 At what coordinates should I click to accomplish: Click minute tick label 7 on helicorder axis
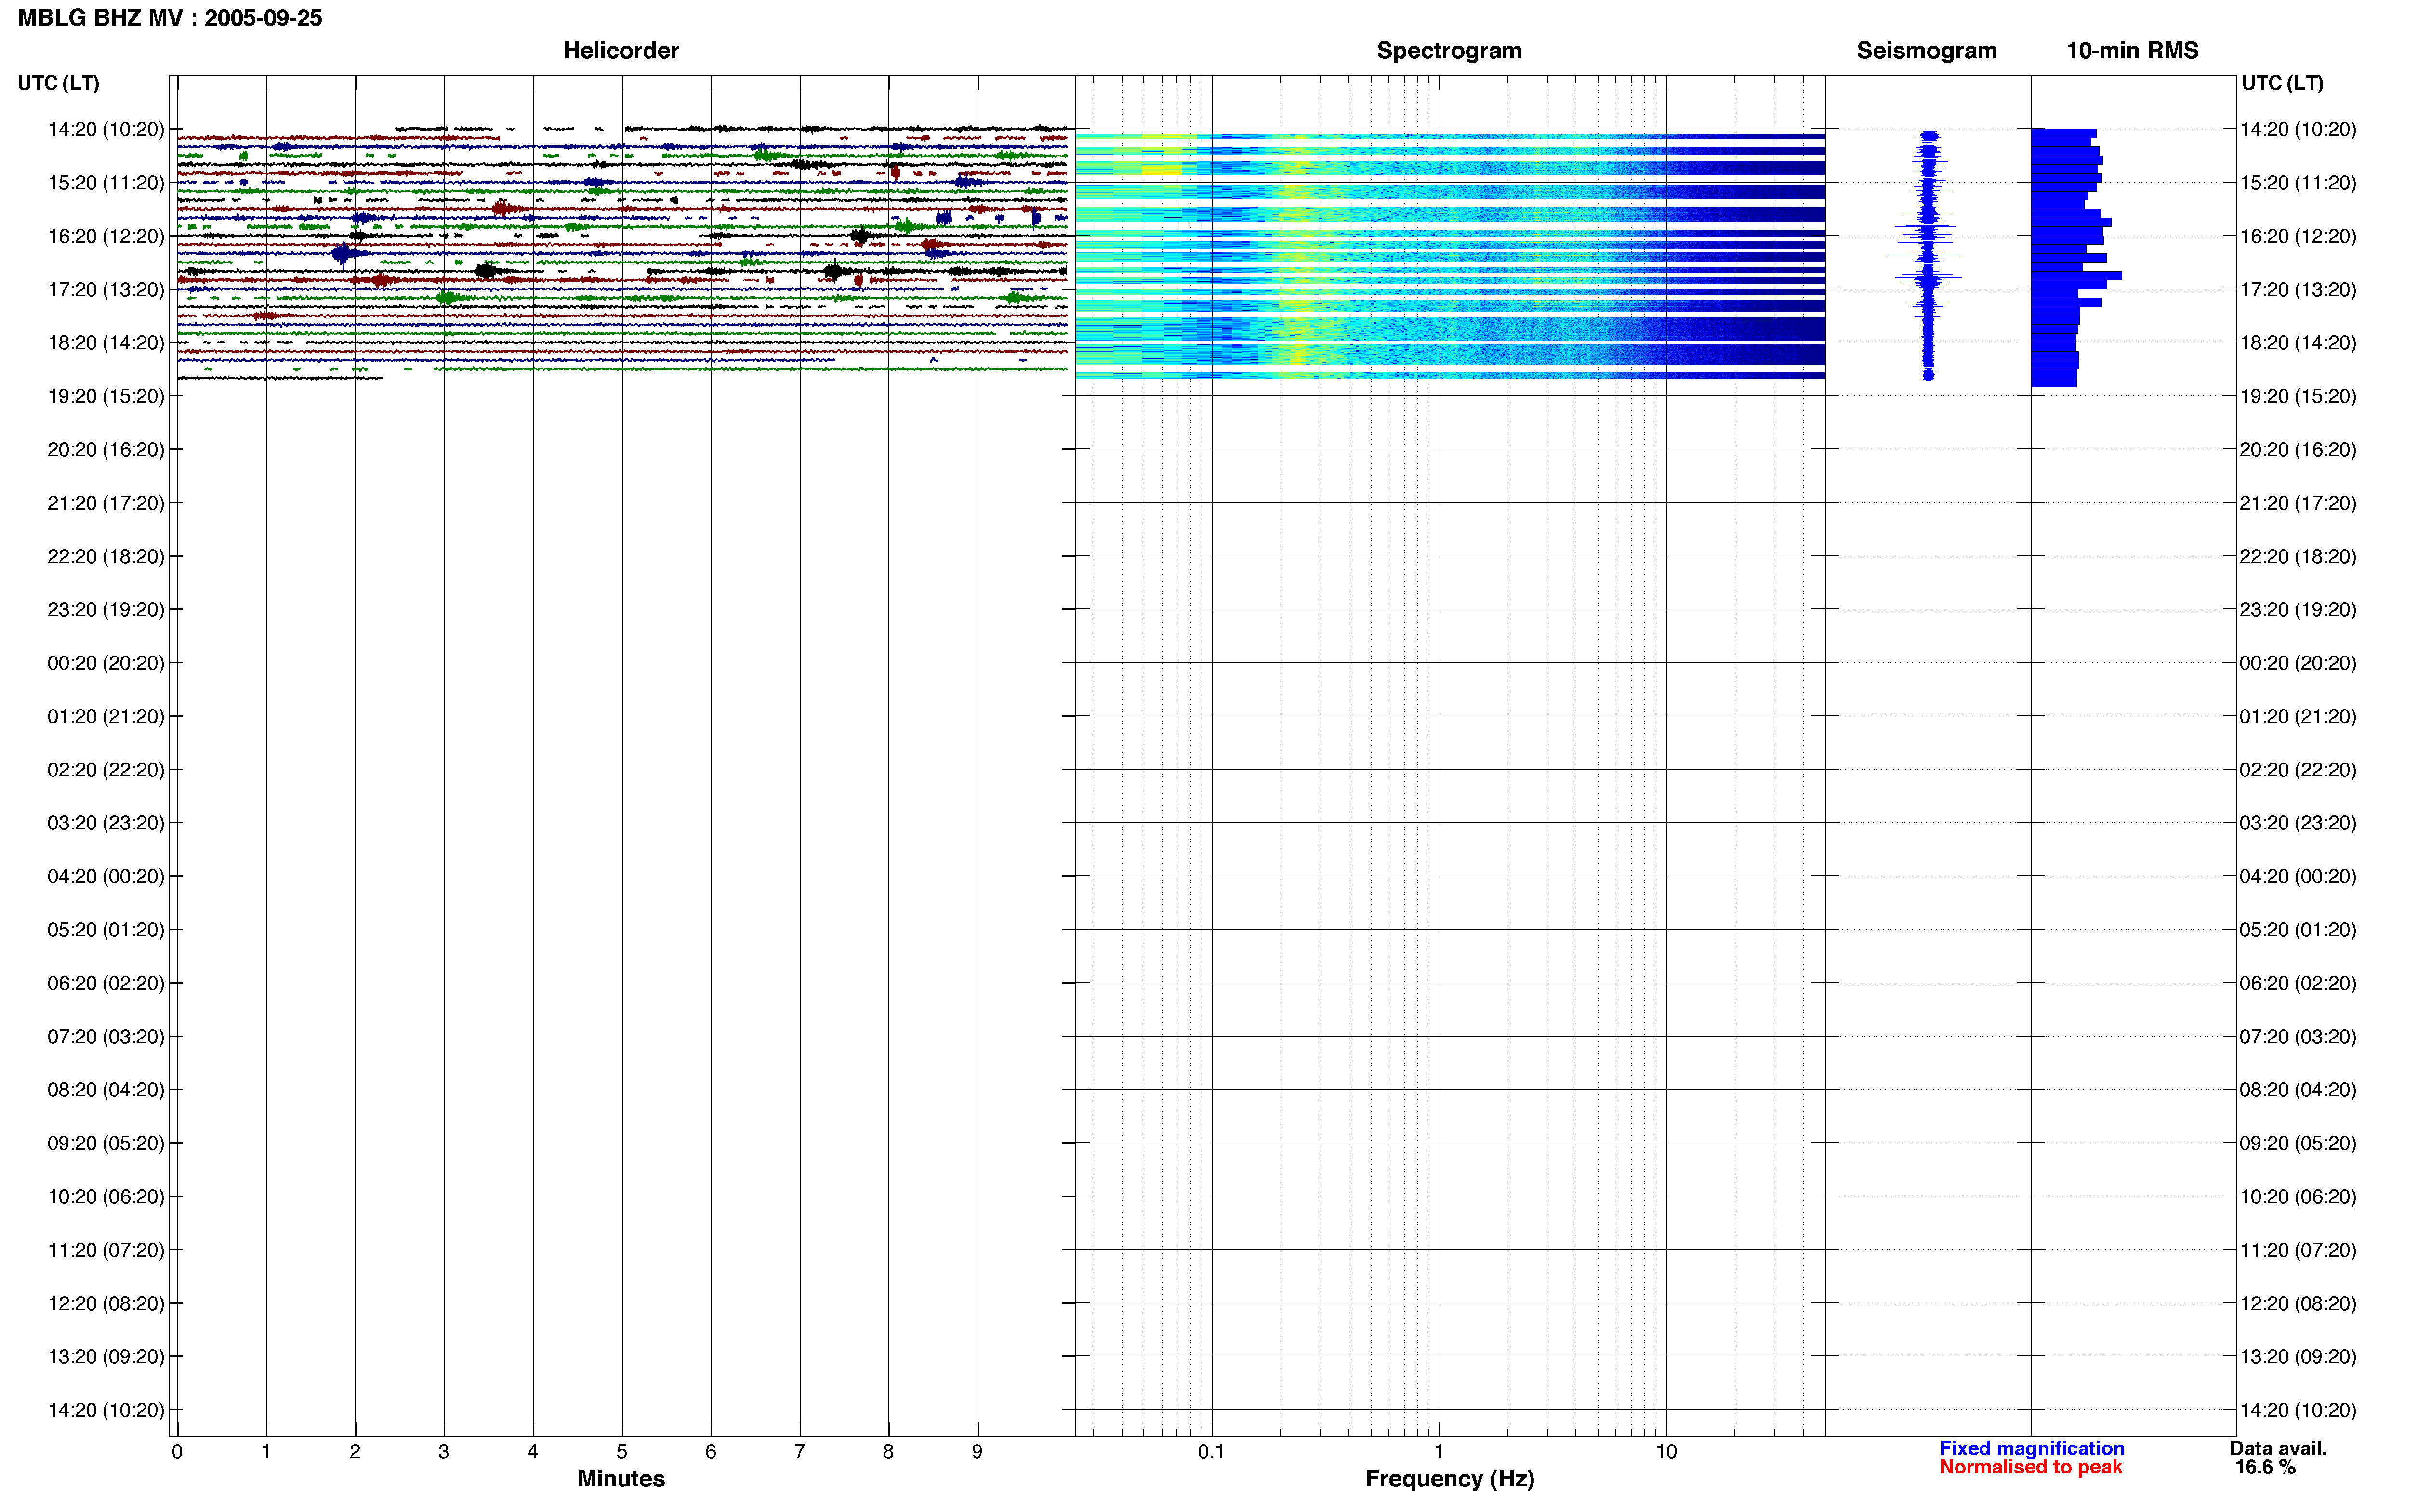800,1452
